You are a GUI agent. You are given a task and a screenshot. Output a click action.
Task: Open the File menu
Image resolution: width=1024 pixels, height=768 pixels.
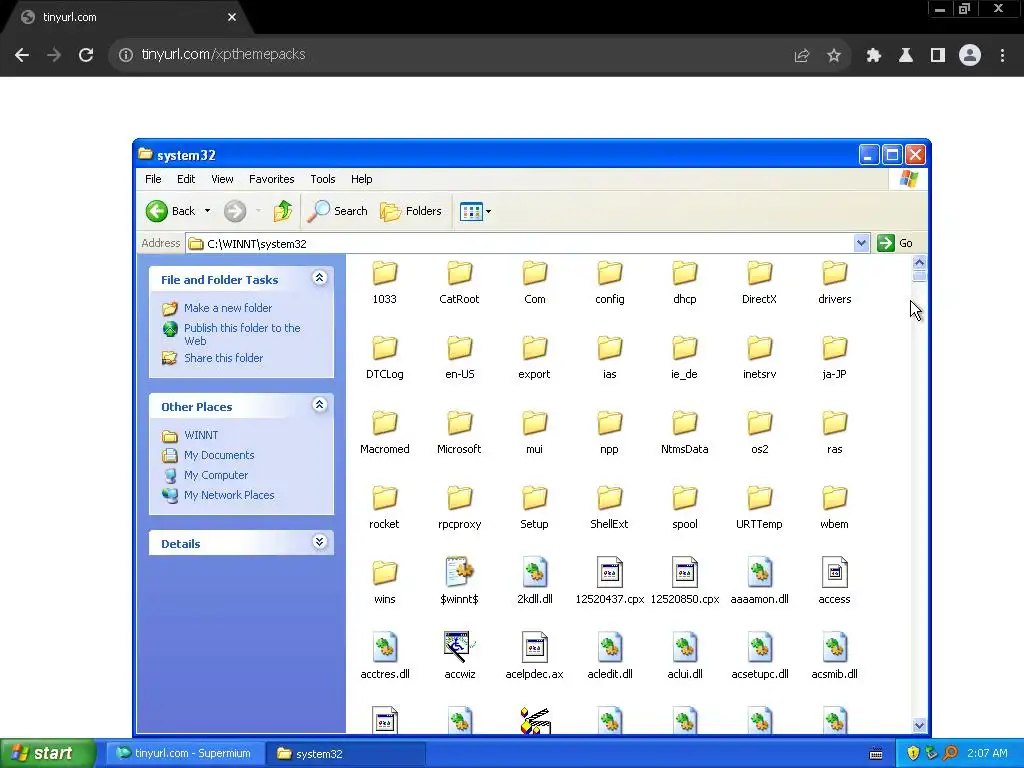(x=153, y=179)
